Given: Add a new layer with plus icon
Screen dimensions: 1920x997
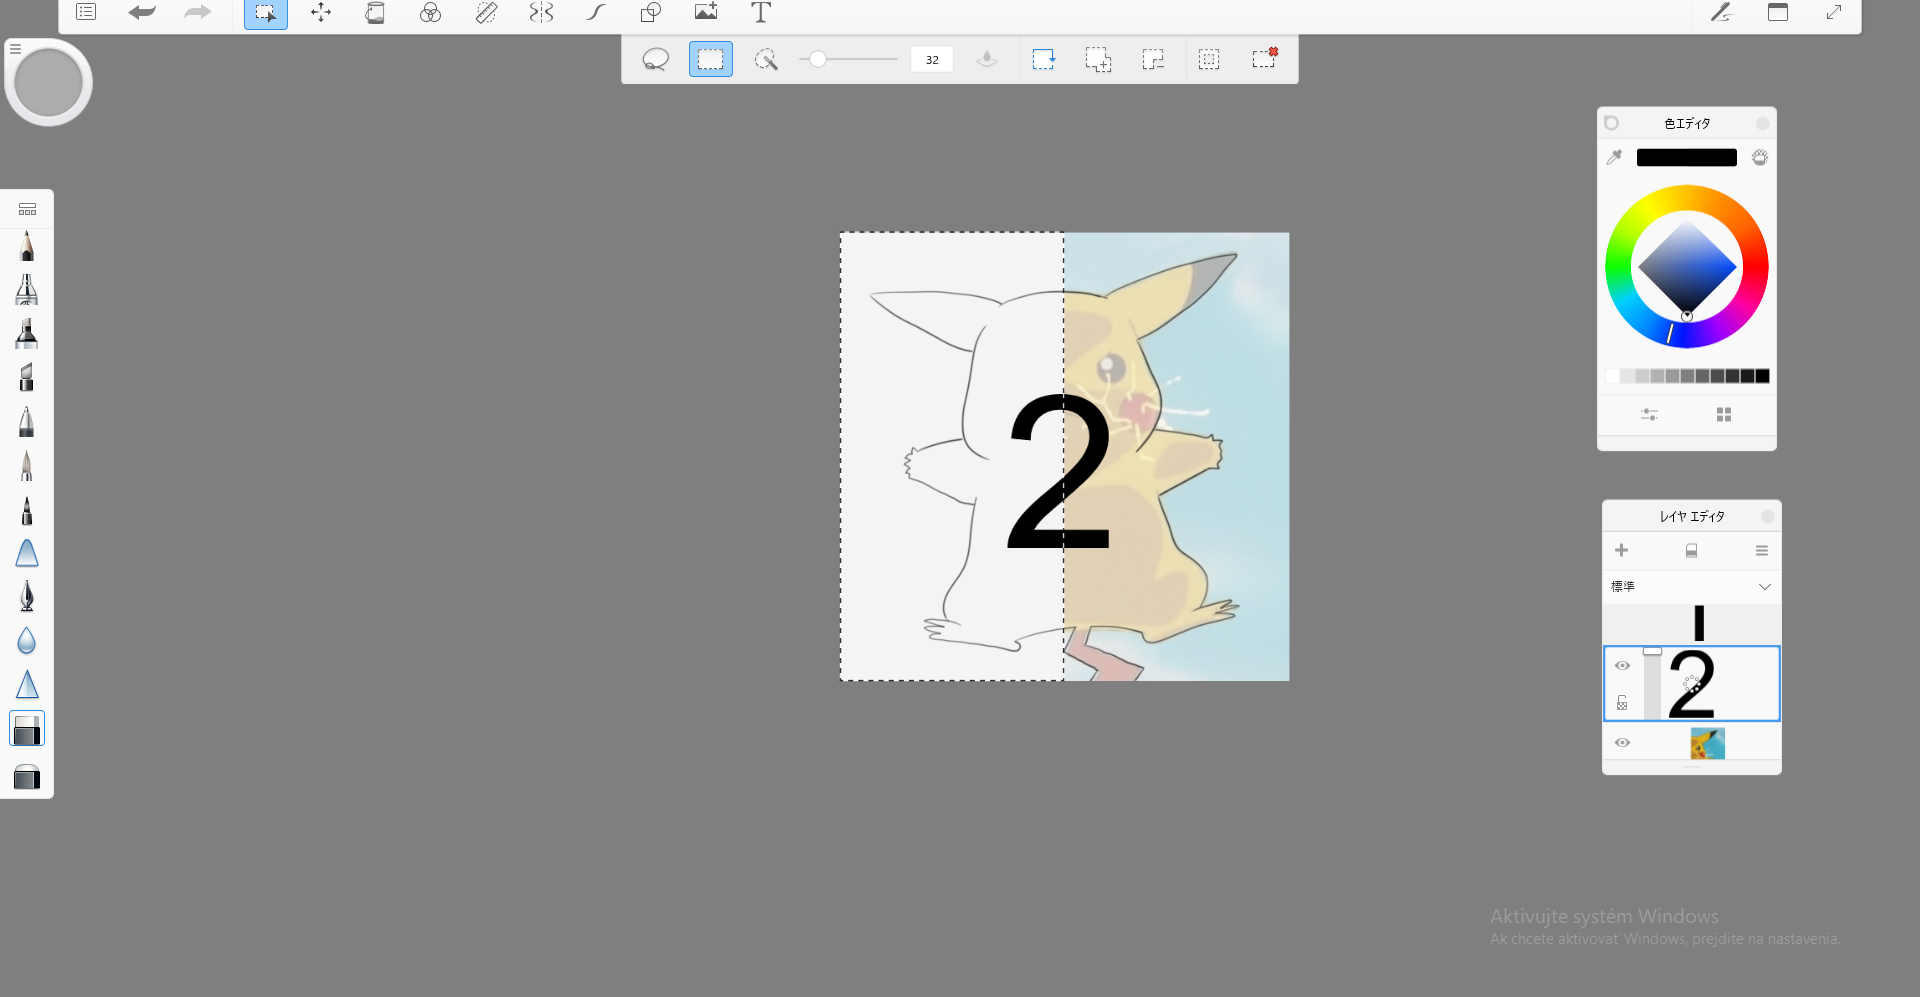Looking at the screenshot, I should click(x=1622, y=550).
